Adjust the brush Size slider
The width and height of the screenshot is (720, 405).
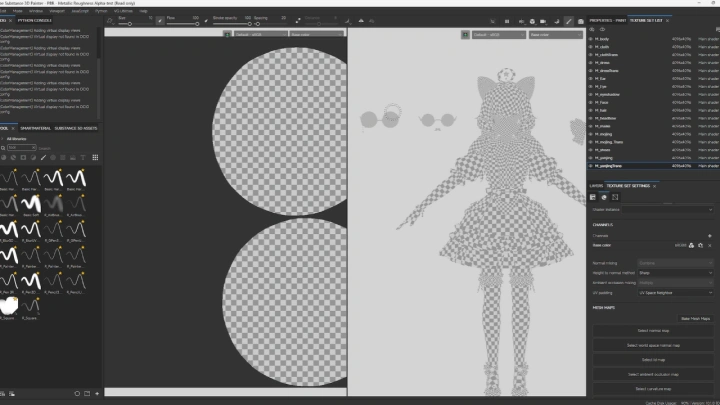(x=135, y=24)
